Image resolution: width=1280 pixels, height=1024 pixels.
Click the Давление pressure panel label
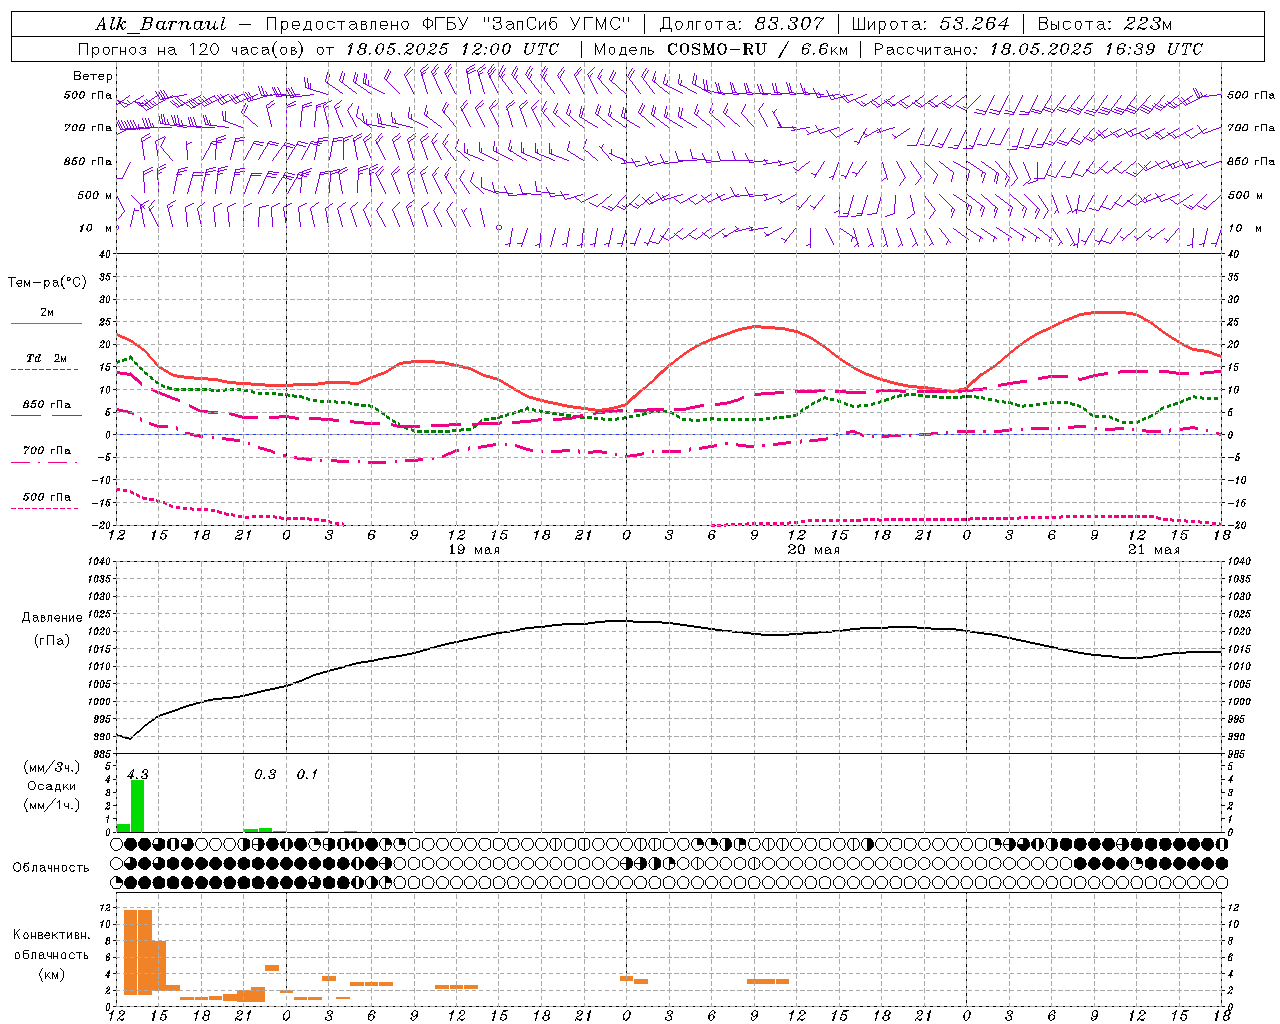click(x=52, y=618)
